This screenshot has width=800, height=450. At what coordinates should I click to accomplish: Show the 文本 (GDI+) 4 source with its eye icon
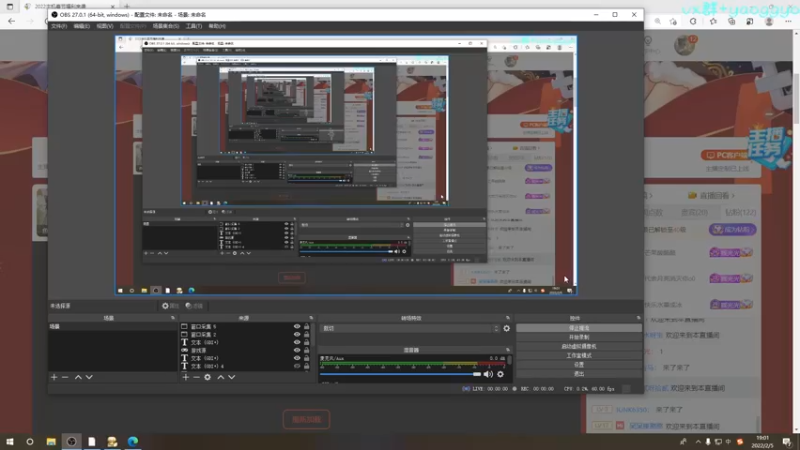point(297,366)
